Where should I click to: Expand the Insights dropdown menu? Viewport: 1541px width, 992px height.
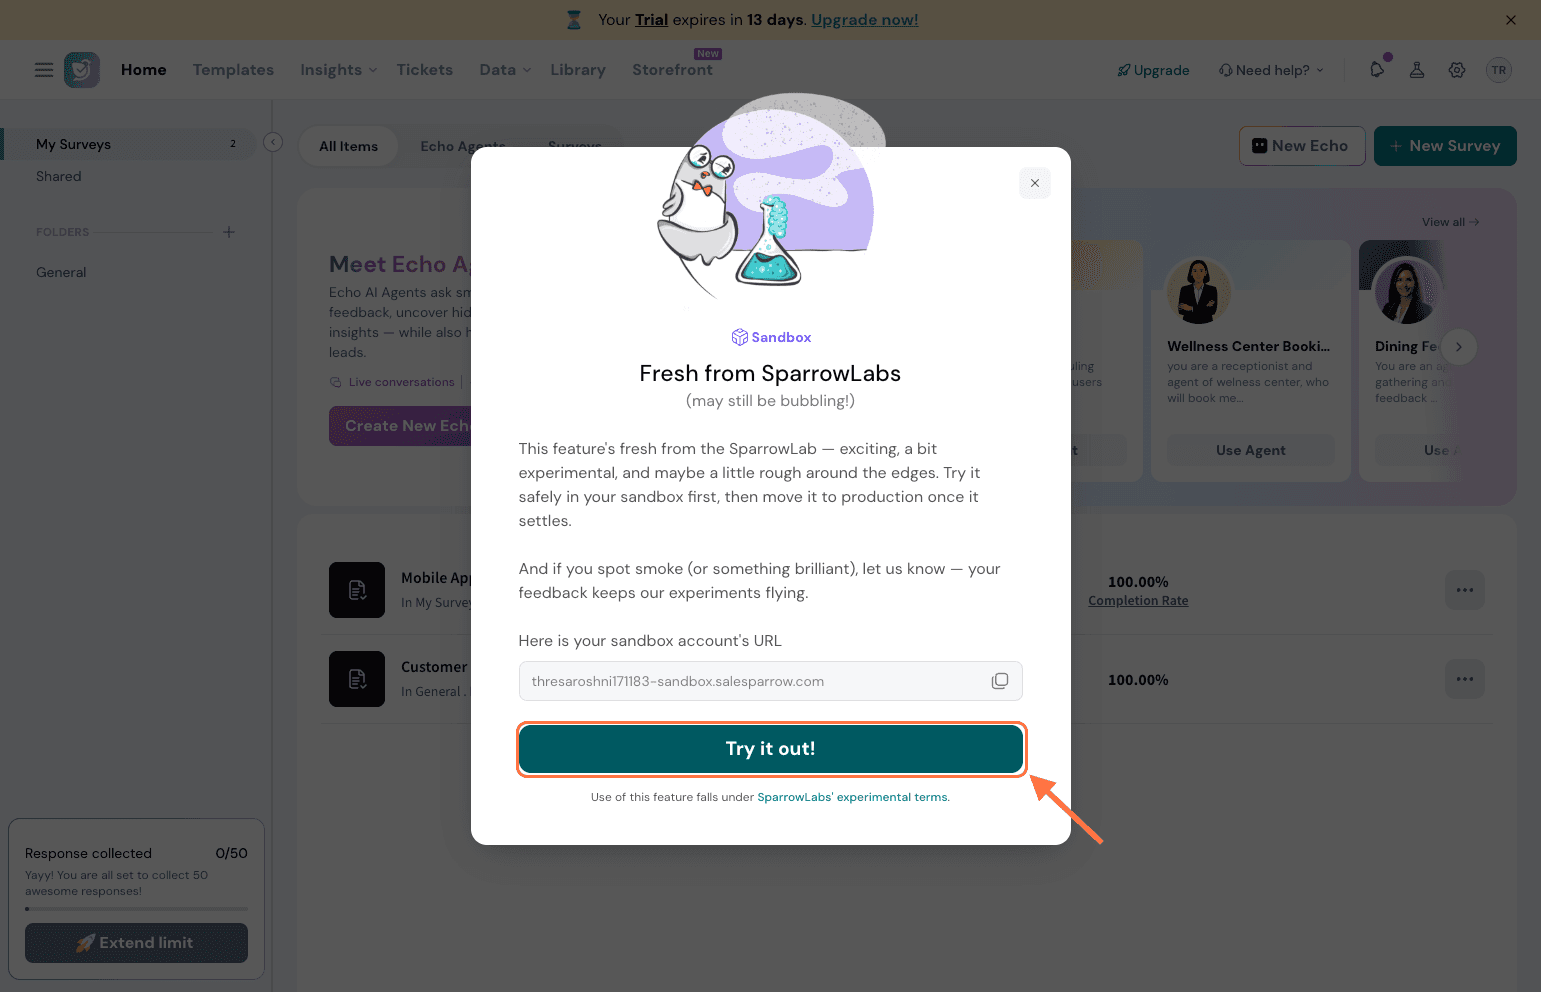pos(339,70)
